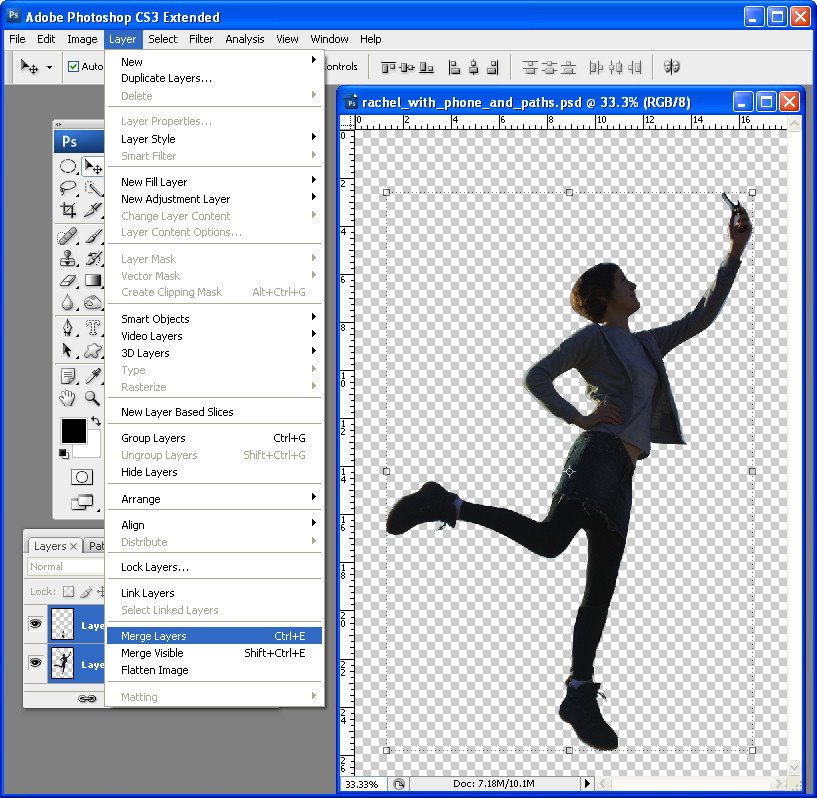Click the swap foreground/background colors arrow
Screen dimensions: 817x798
click(x=95, y=420)
